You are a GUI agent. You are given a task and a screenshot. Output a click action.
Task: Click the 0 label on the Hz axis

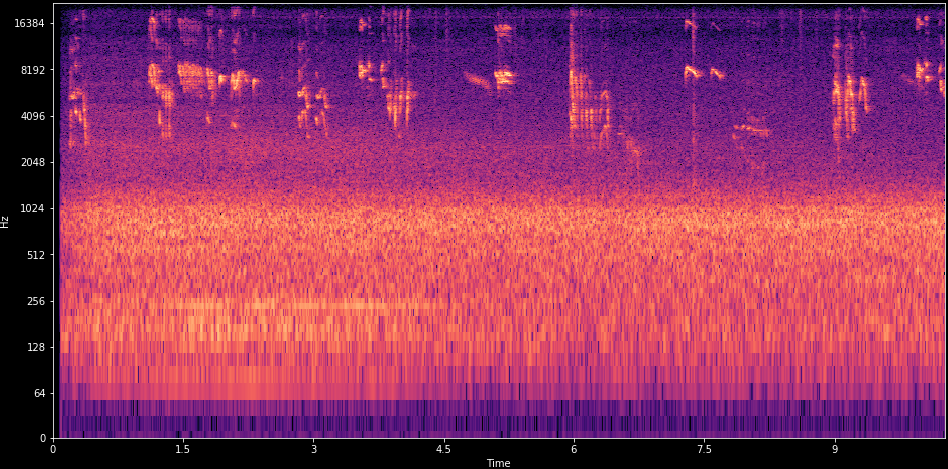click(44, 438)
